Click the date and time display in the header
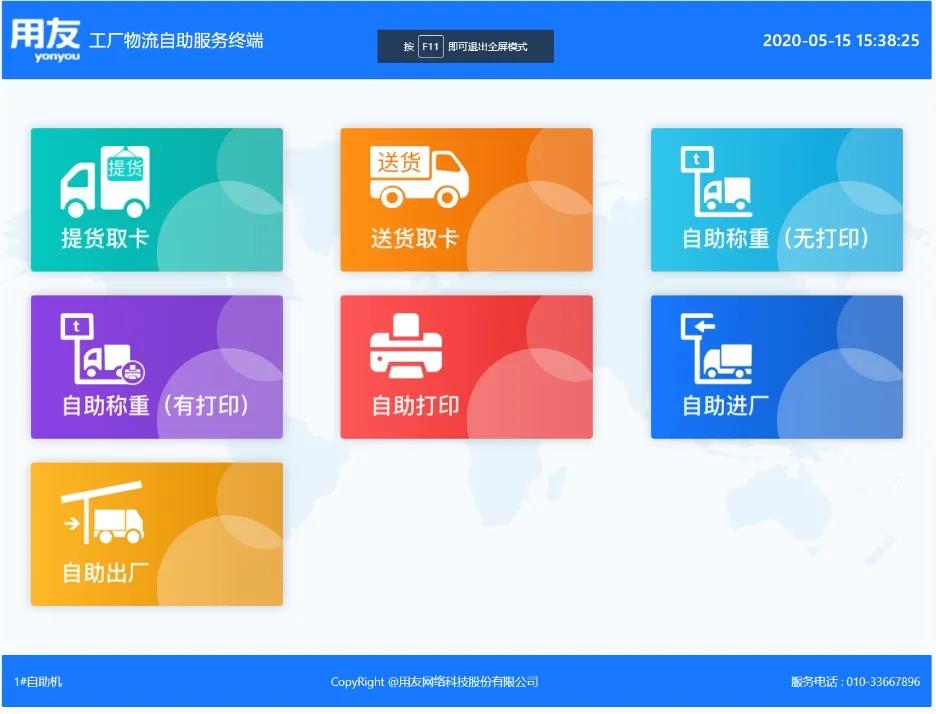The image size is (936, 714). click(x=840, y=41)
